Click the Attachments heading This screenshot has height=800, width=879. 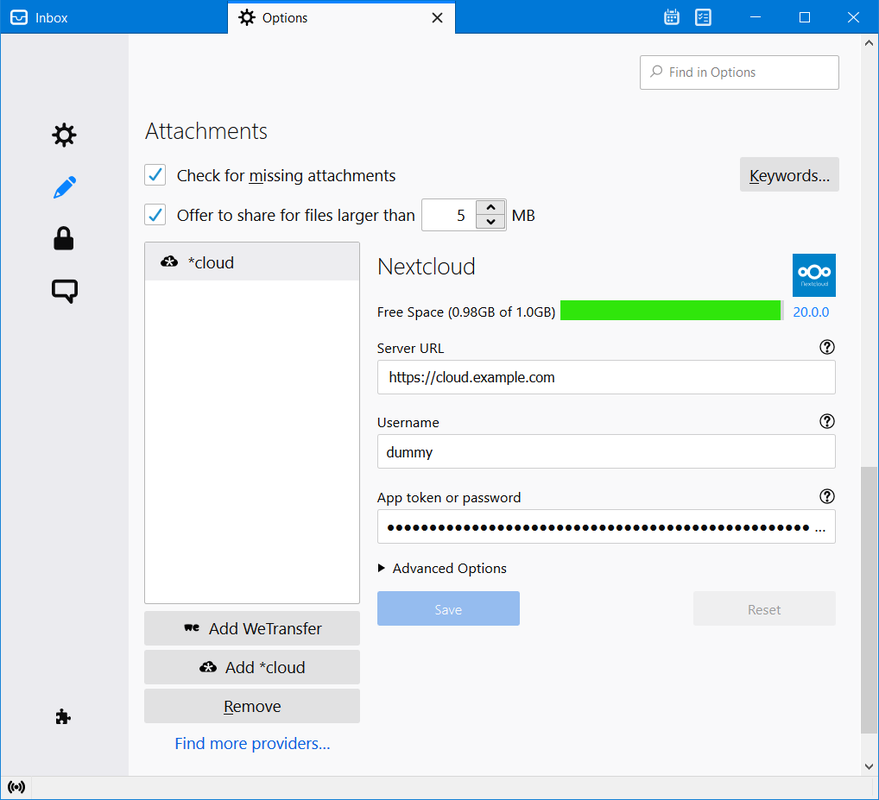click(x=206, y=131)
